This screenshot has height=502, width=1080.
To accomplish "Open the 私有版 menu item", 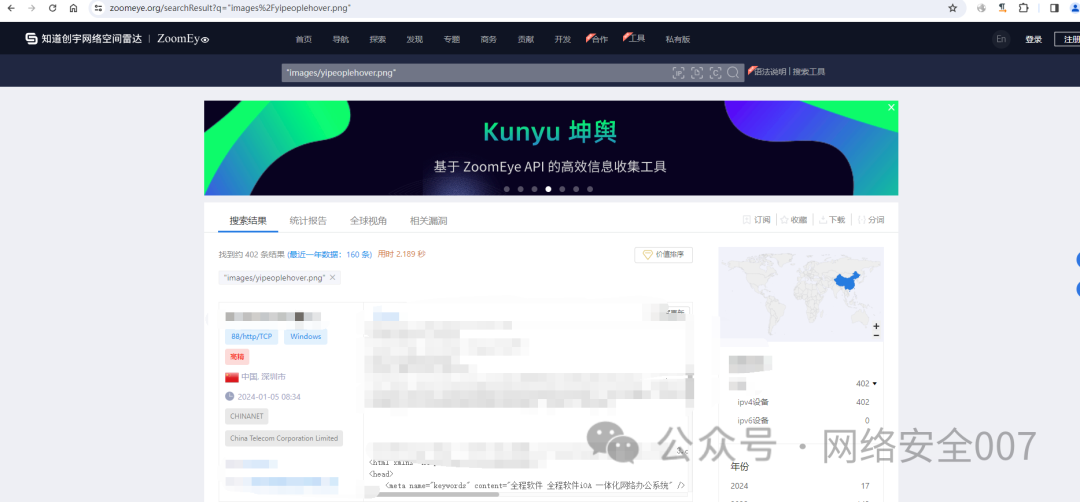I will click(678, 39).
